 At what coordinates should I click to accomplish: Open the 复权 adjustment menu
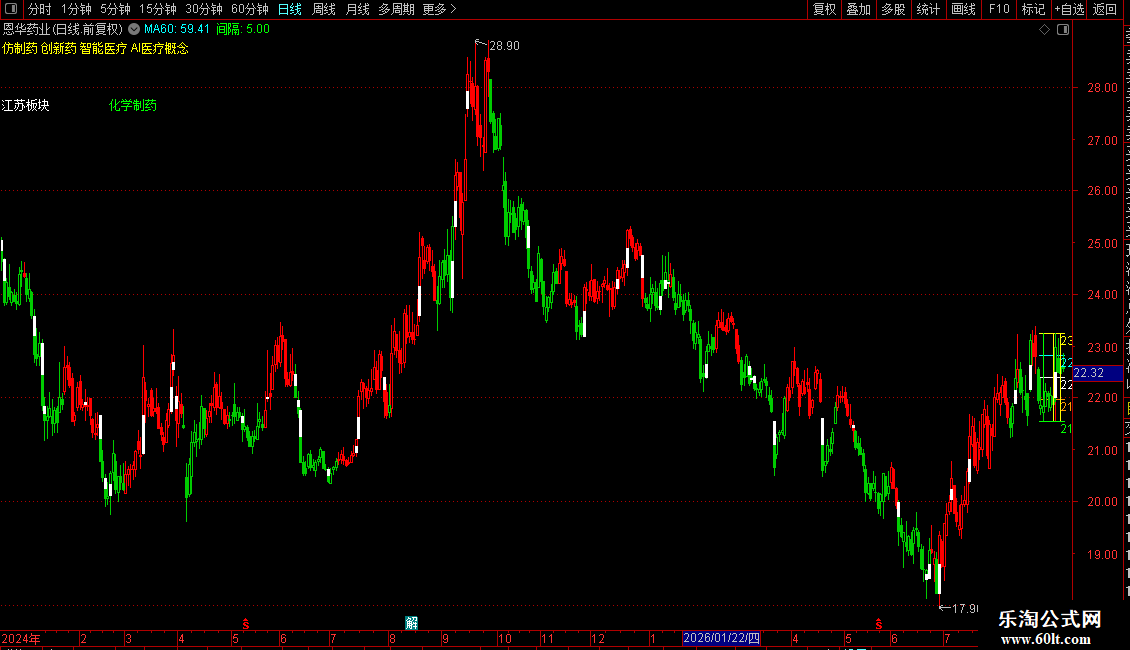tap(824, 9)
